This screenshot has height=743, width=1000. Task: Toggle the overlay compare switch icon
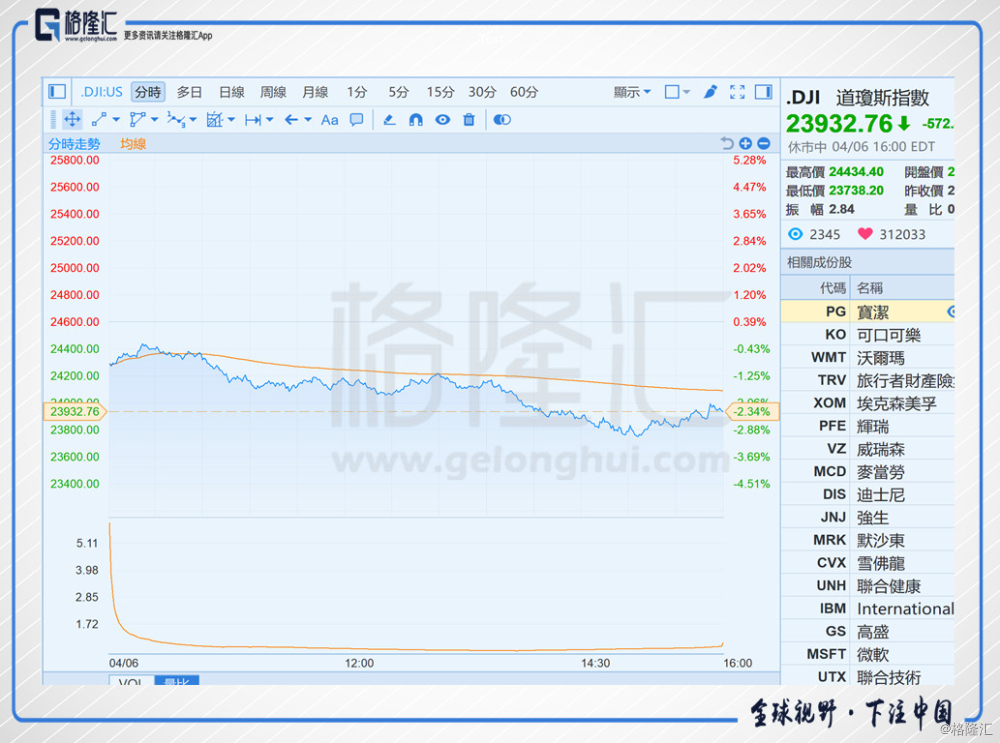(x=502, y=119)
